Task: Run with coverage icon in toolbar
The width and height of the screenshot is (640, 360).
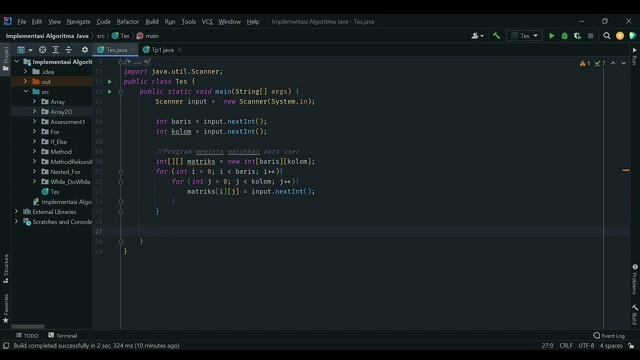Action: click(577, 36)
